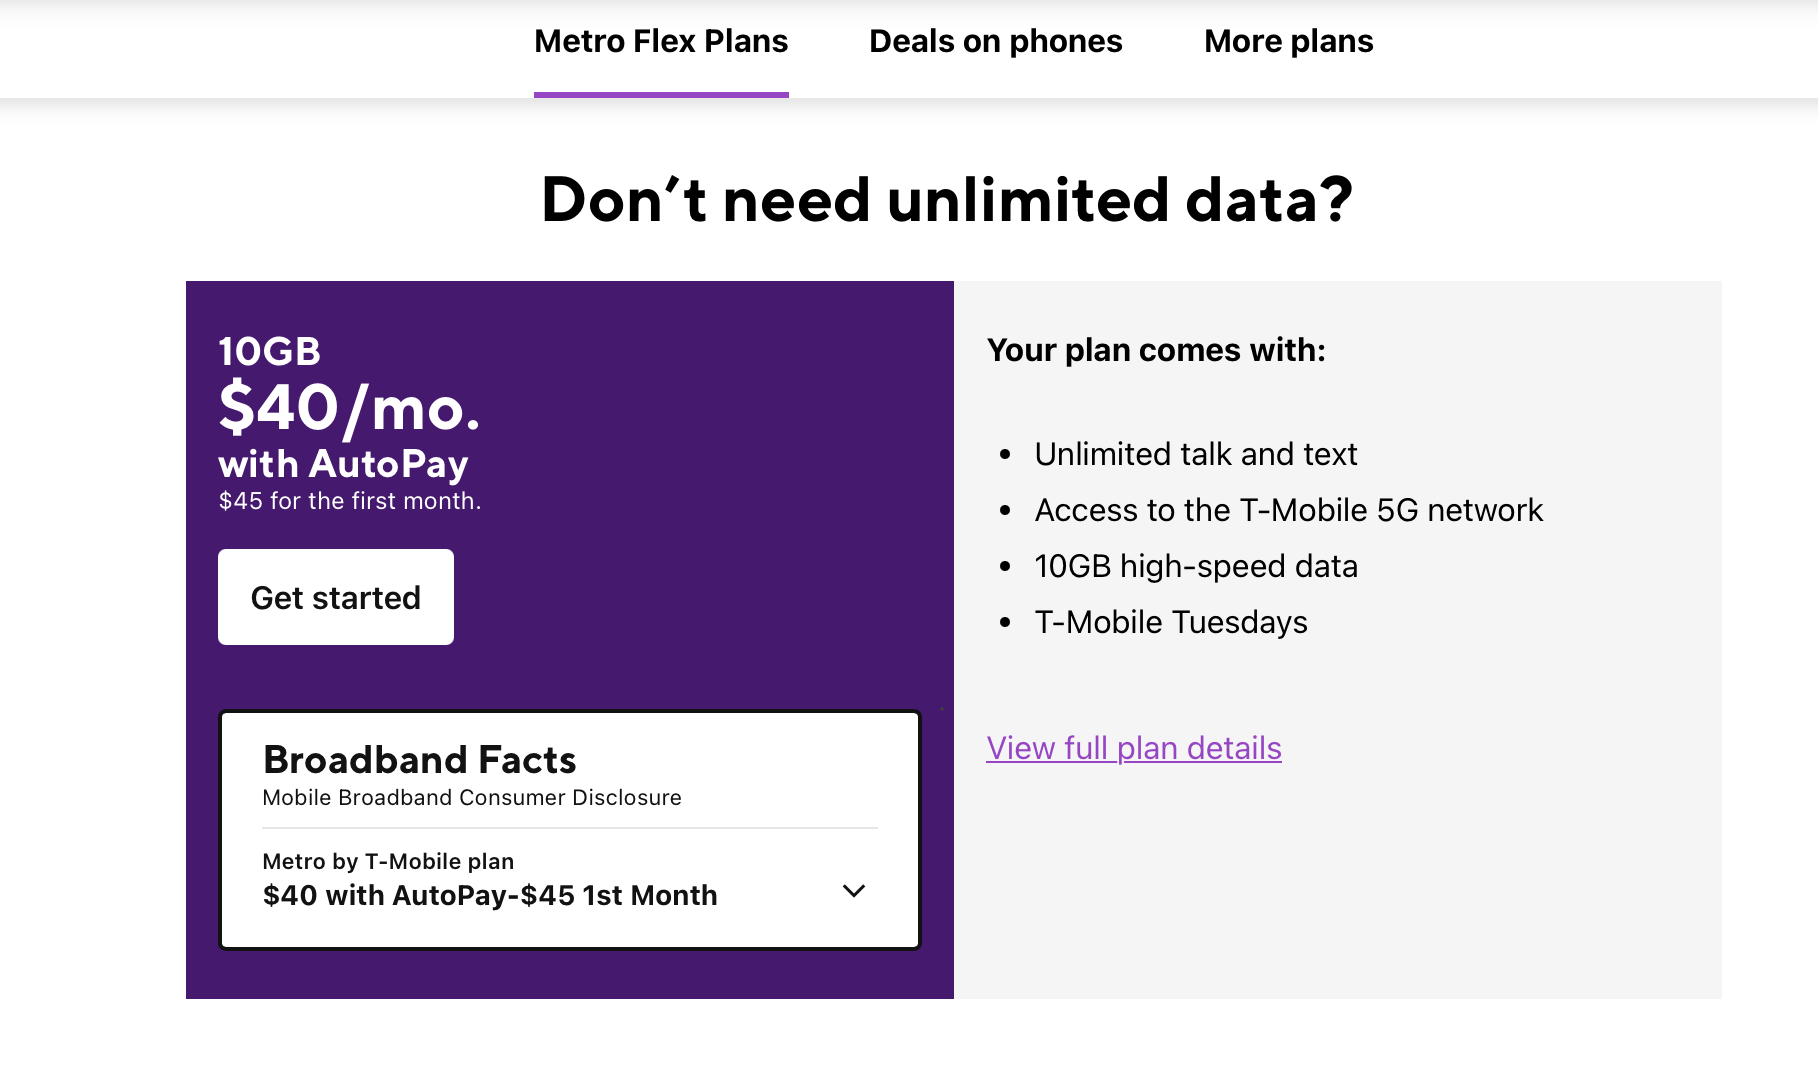This screenshot has width=1818, height=1078.
Task: Click the $40 with AutoPay-$45 1st Month text
Action: click(x=490, y=895)
